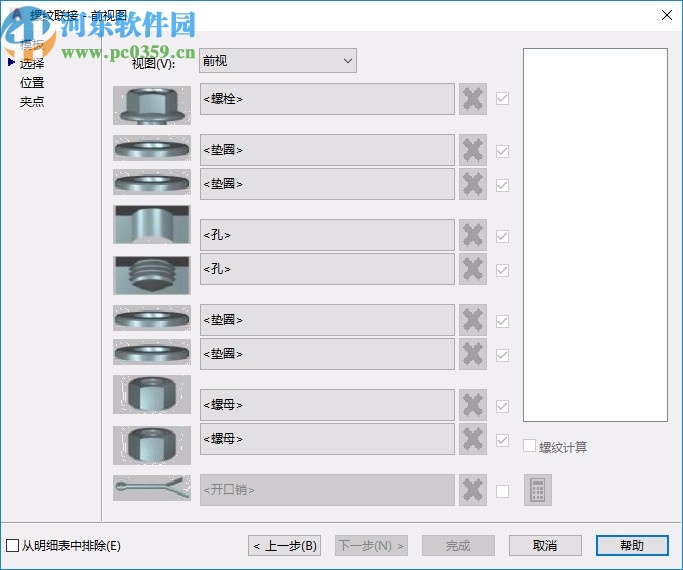Clear the first <孔> entry
This screenshot has width=683, height=570.
pos(473,235)
